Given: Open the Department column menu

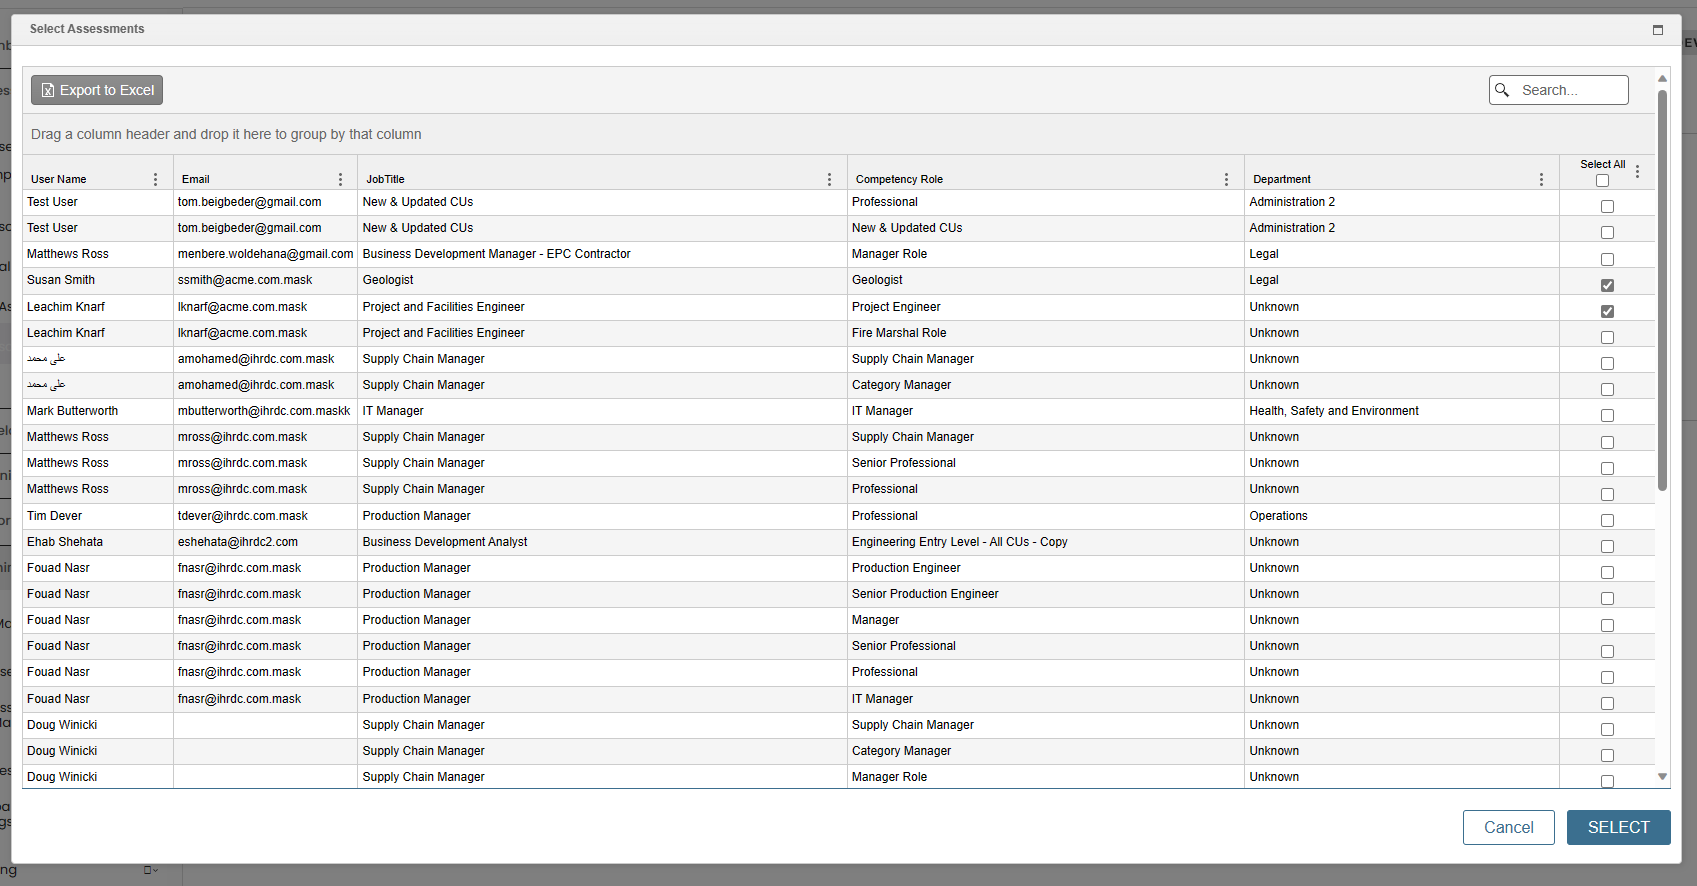Looking at the screenshot, I should pyautogui.click(x=1541, y=179).
